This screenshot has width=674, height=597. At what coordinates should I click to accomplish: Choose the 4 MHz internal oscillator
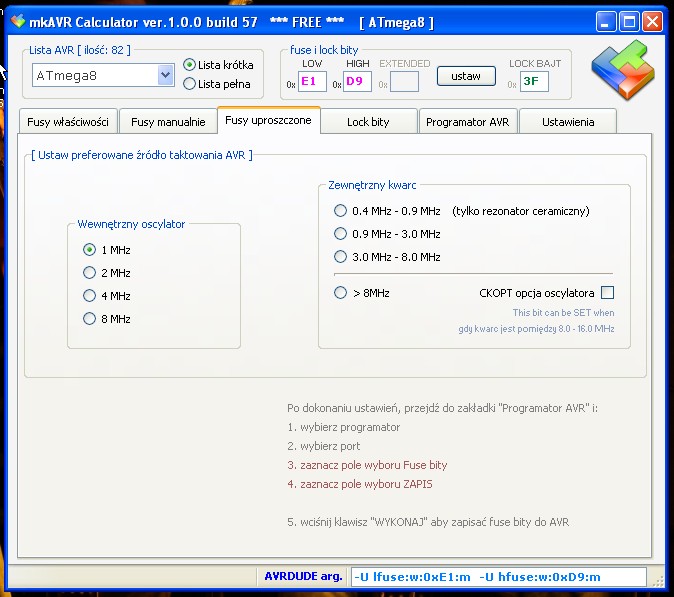pyautogui.click(x=107, y=296)
